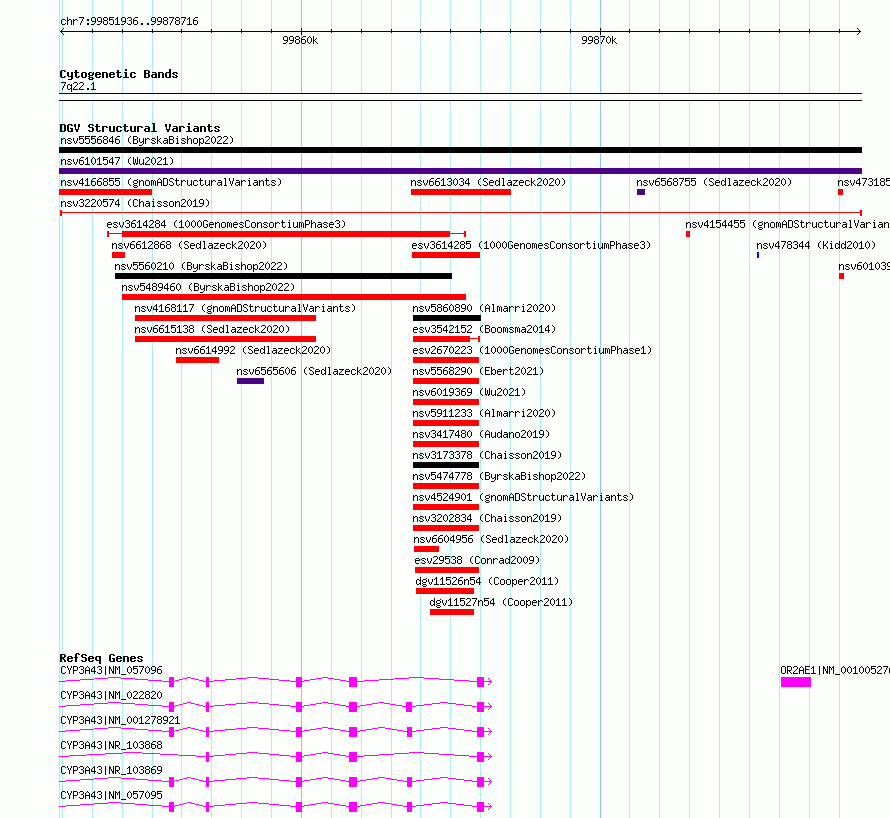Click the esv29538 (Conrad2009) label
This screenshot has width=890, height=818.
[477, 560]
